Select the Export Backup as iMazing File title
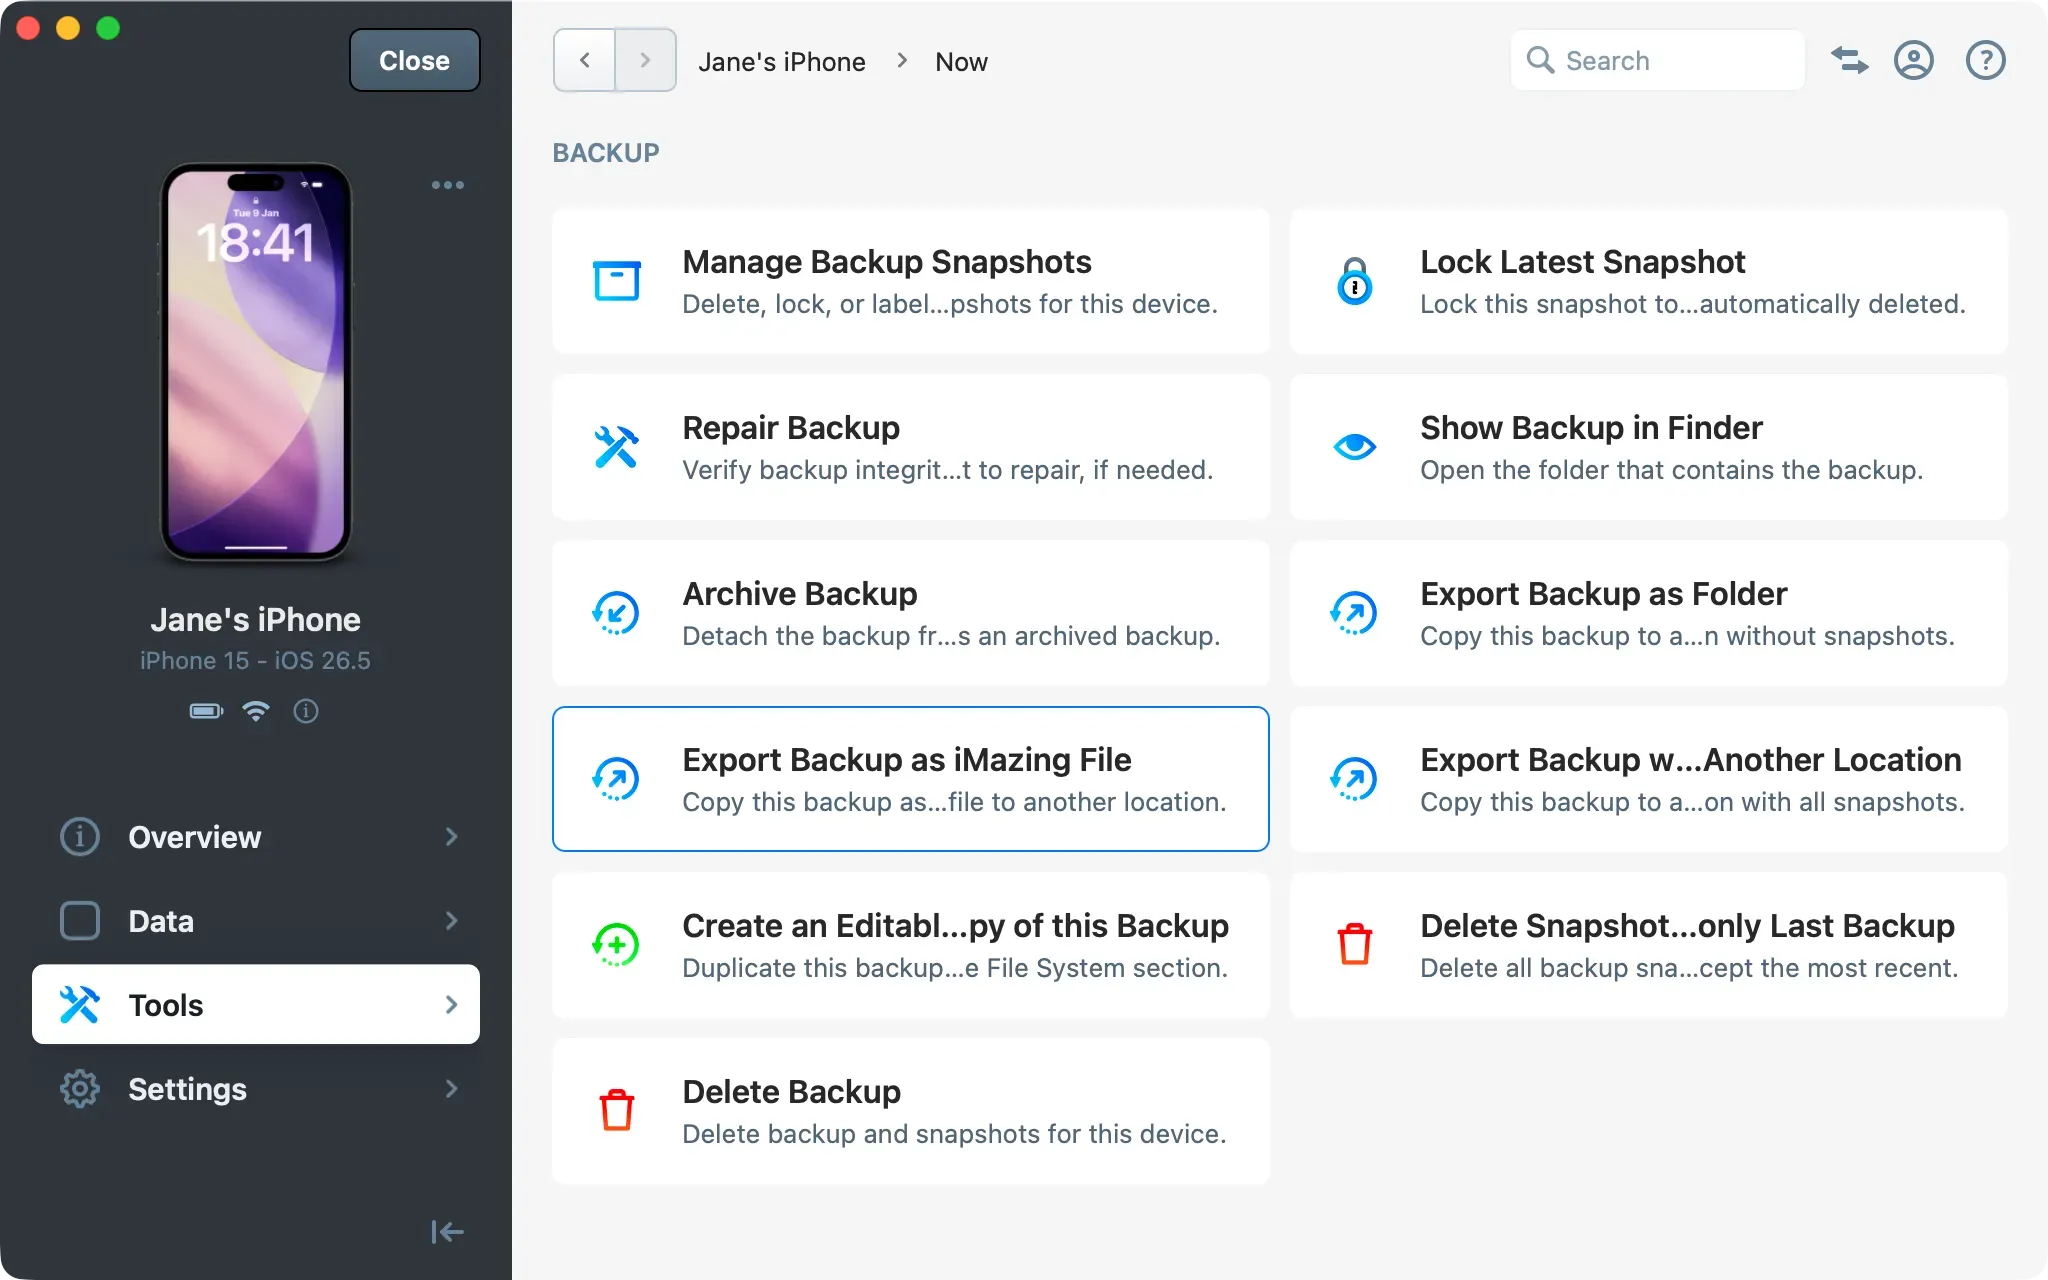This screenshot has width=2048, height=1280. (x=907, y=760)
